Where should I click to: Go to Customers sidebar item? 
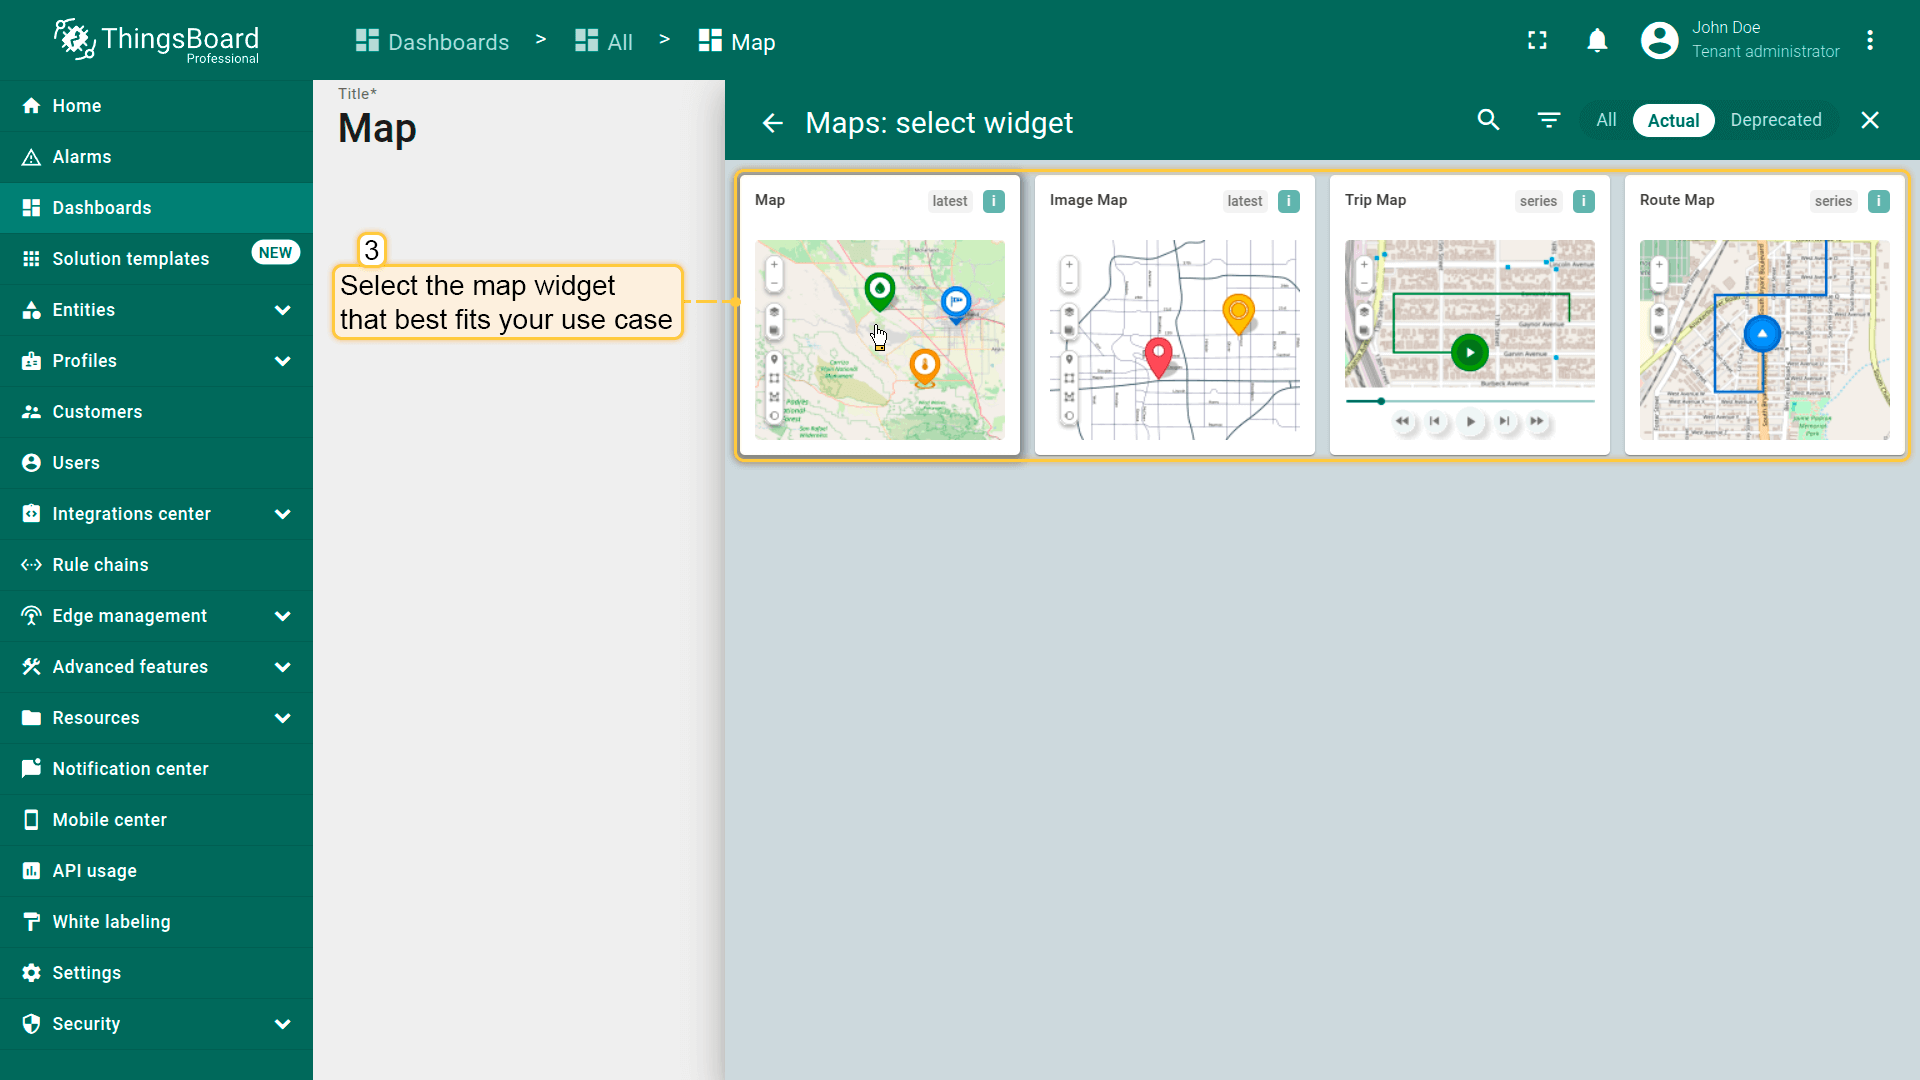click(x=97, y=412)
